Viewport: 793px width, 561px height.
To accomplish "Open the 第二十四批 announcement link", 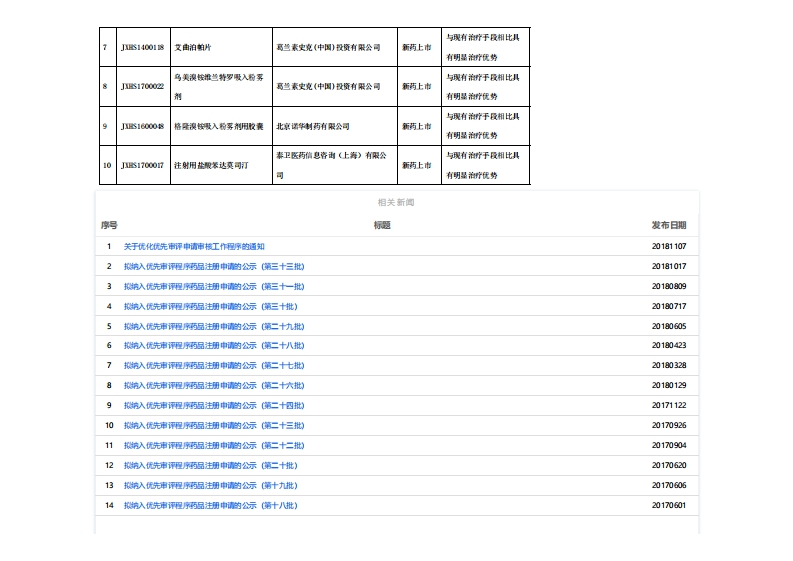I will tap(214, 406).
